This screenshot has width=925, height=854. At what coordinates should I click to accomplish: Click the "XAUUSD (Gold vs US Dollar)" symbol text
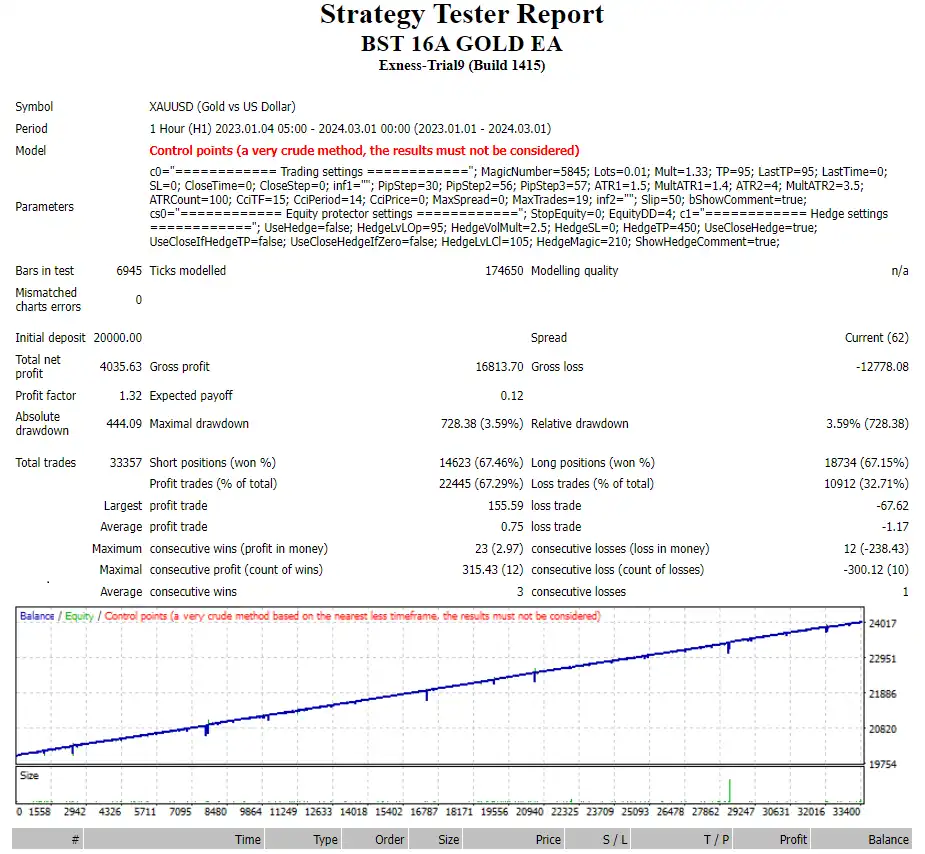[222, 107]
